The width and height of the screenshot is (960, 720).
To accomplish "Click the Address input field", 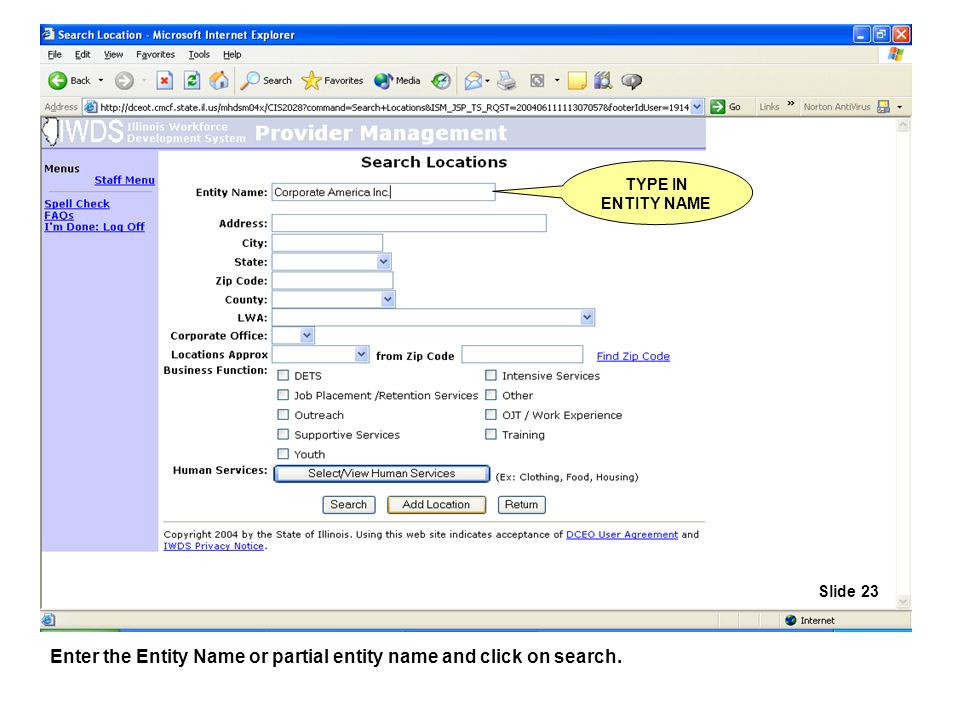I will pos(409,223).
